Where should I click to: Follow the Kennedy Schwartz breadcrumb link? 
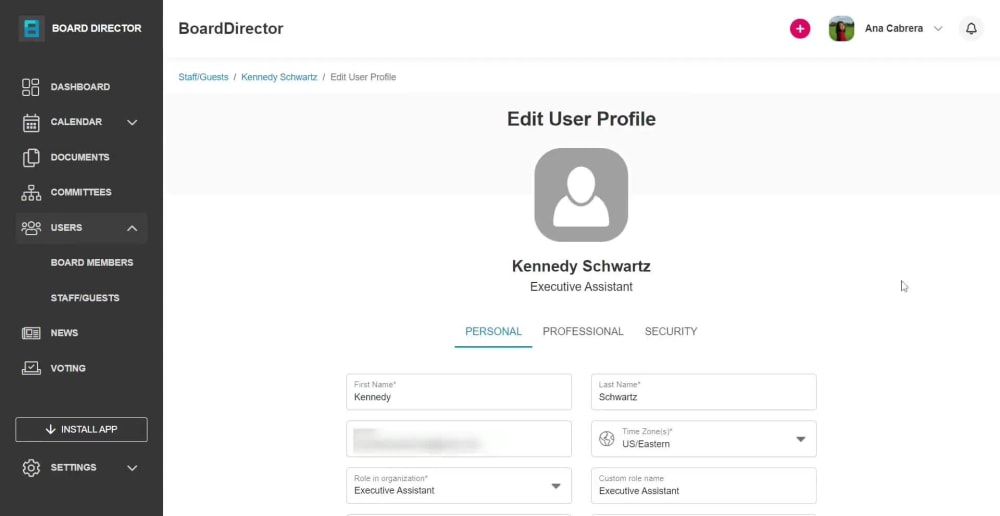279,77
